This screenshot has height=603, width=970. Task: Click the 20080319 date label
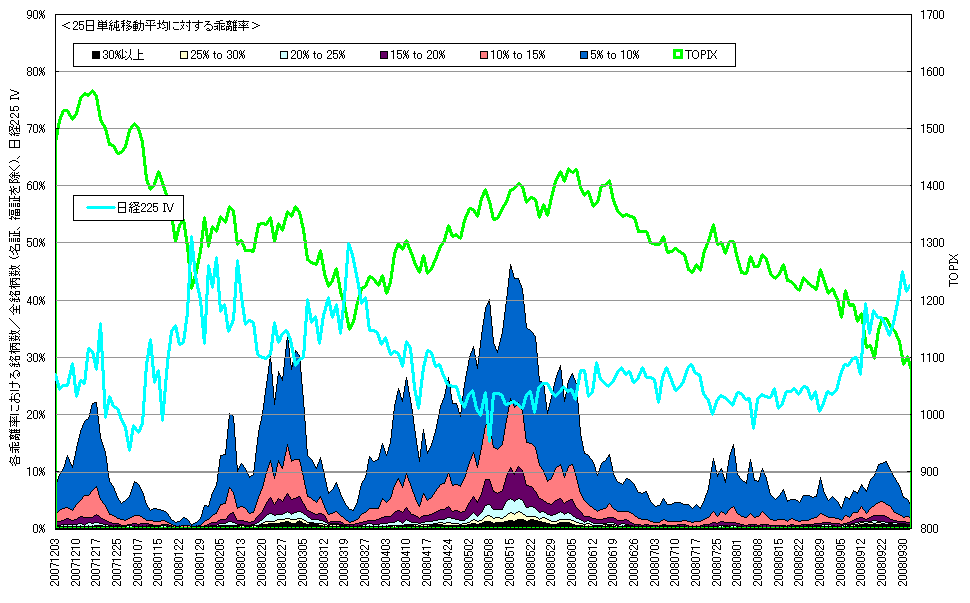345,562
